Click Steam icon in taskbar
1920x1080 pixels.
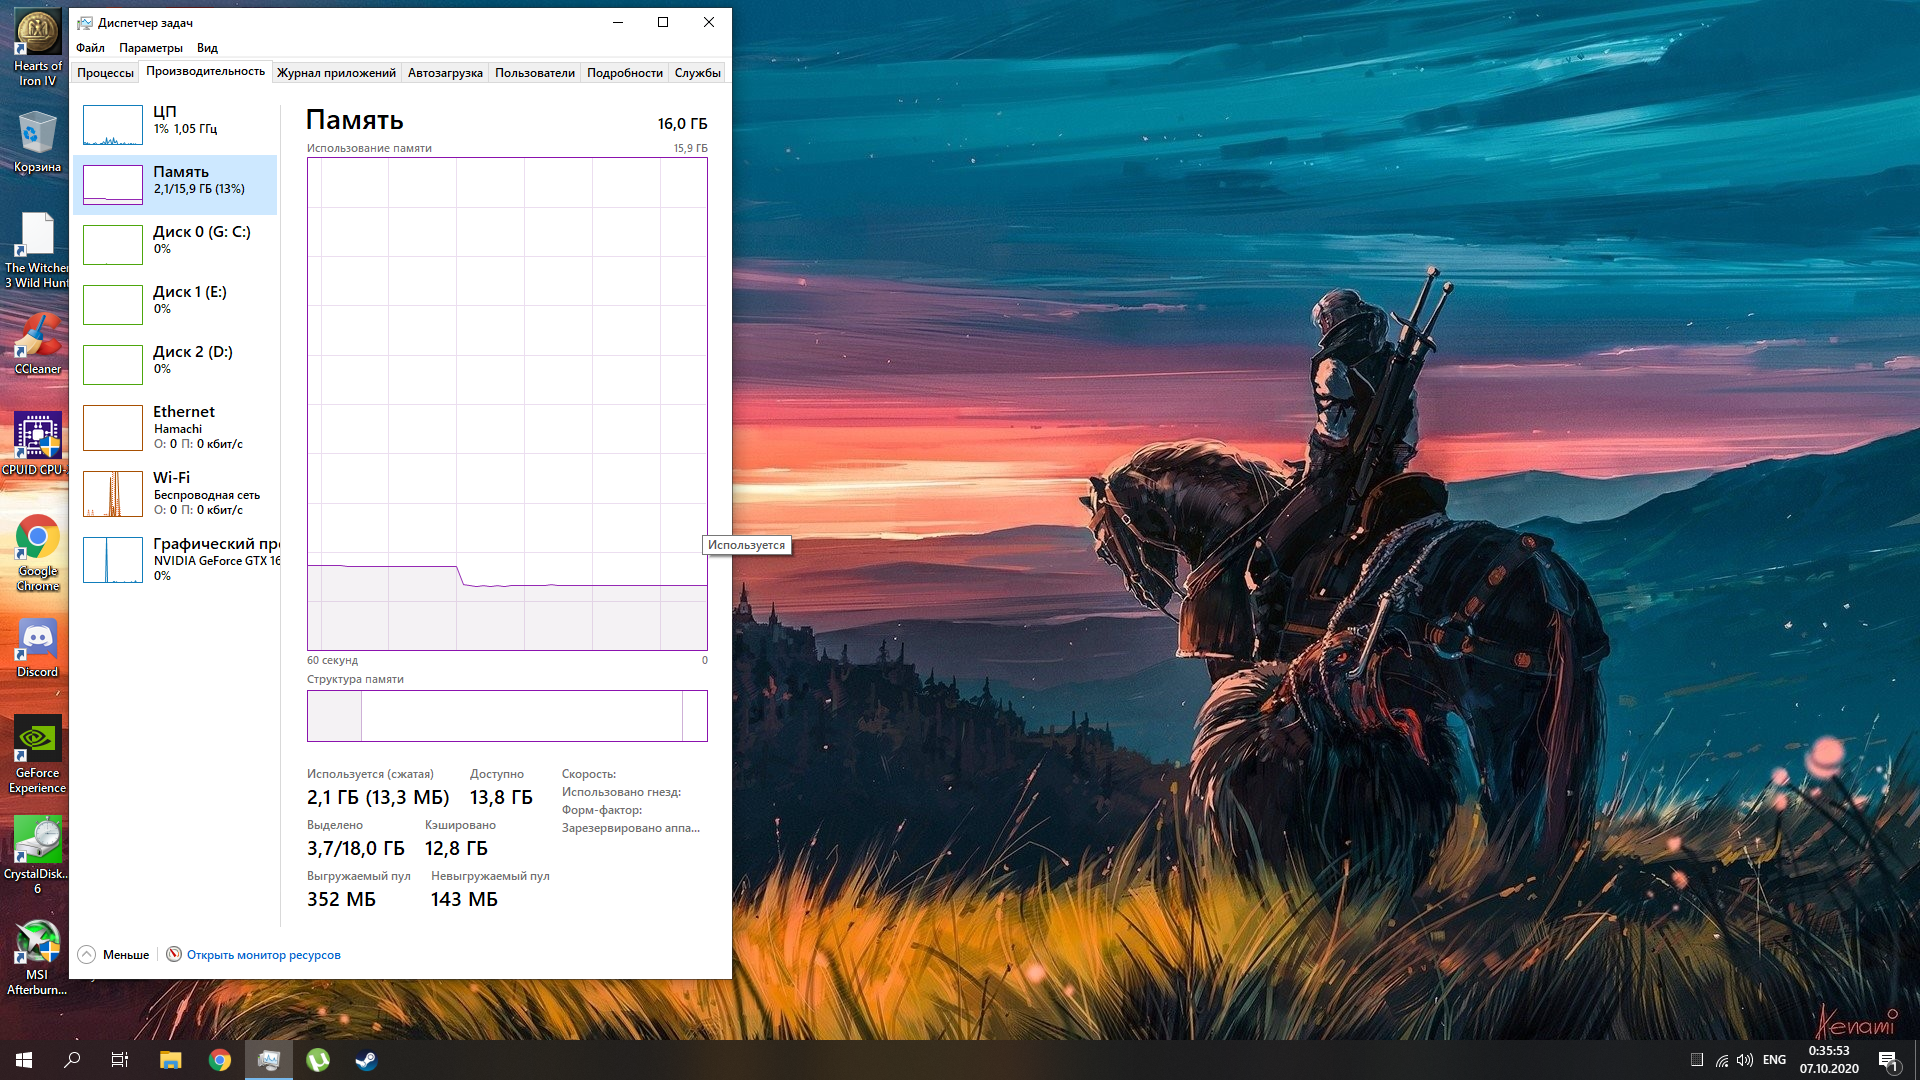(x=366, y=1060)
